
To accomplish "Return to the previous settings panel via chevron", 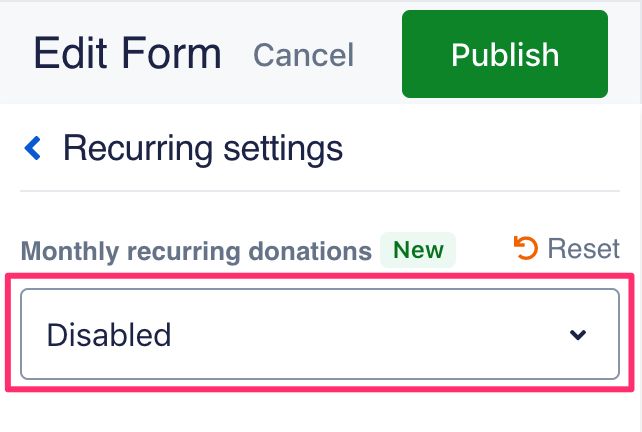I will click(33, 148).
